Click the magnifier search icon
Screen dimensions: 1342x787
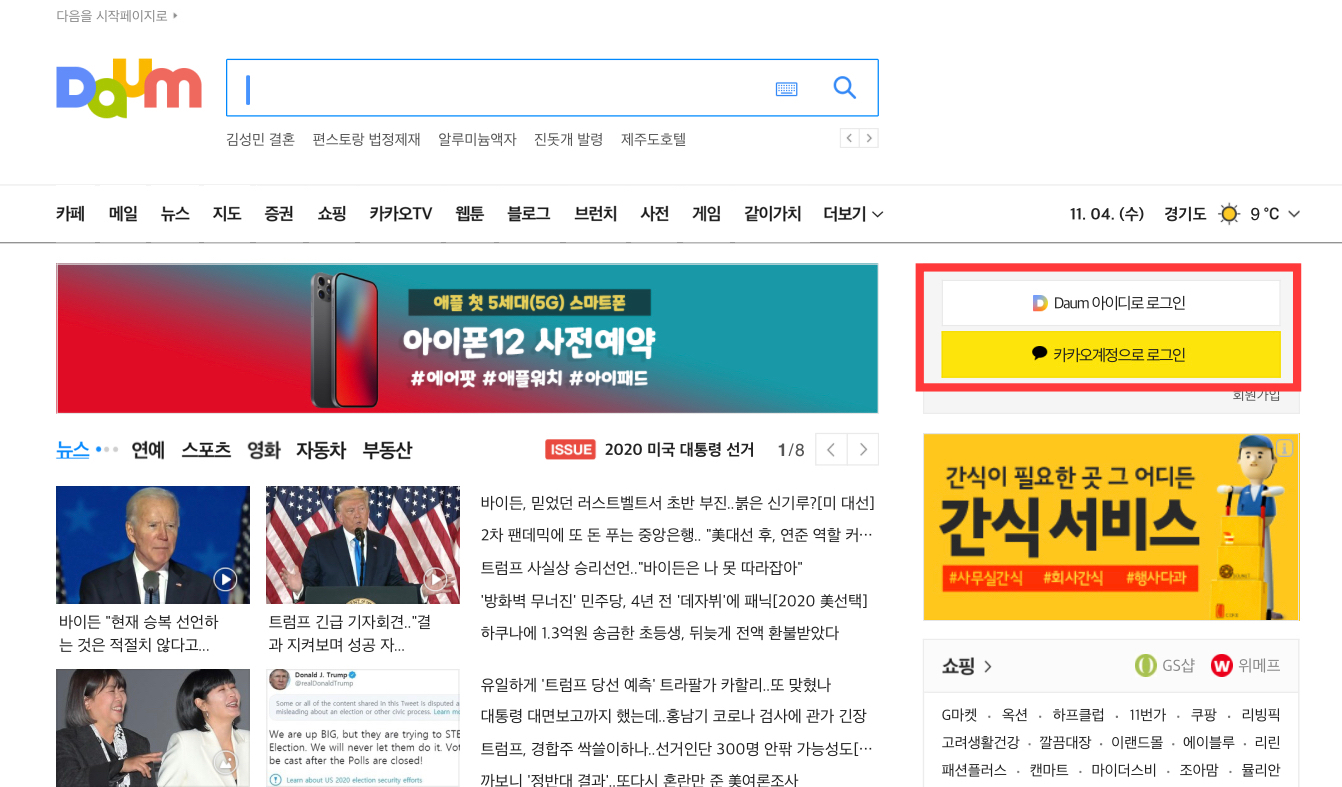point(845,88)
